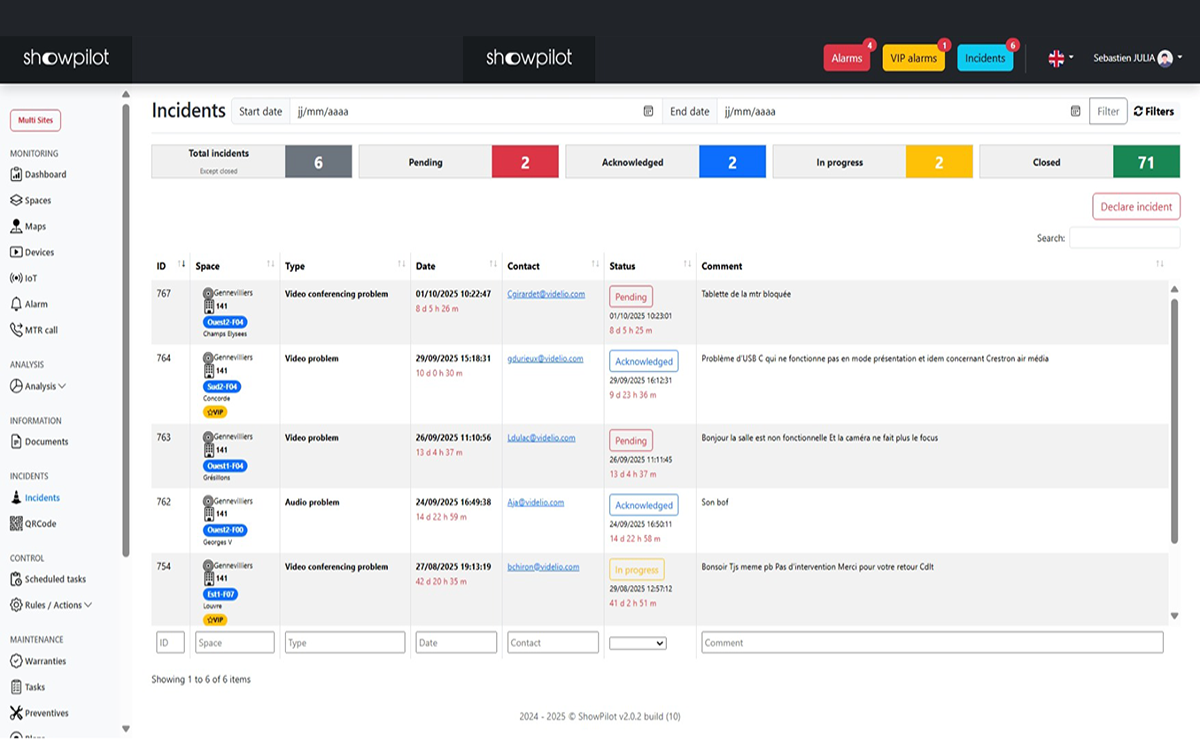Viewport: 1200px width, 750px height.
Task: Toggle sort on the Date column
Action: coord(493,264)
